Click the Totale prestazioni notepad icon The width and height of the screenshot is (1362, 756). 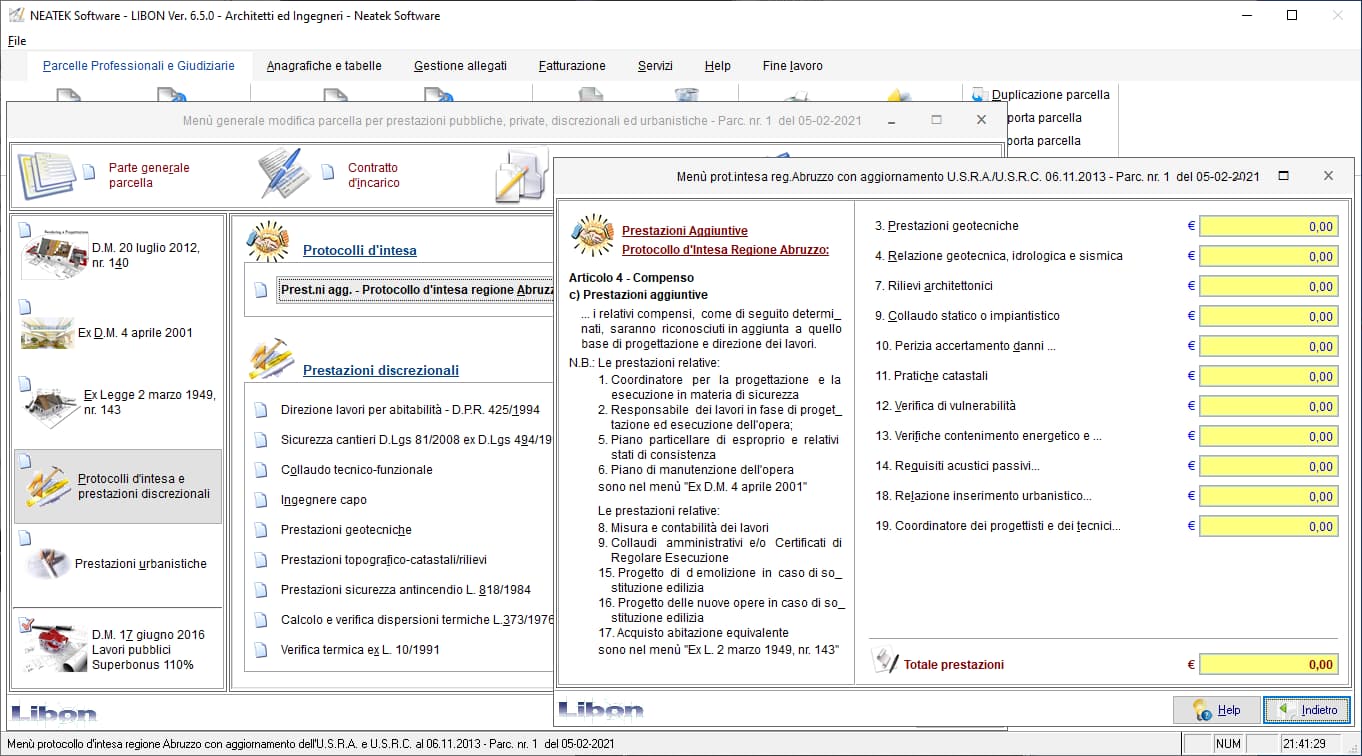884,660
